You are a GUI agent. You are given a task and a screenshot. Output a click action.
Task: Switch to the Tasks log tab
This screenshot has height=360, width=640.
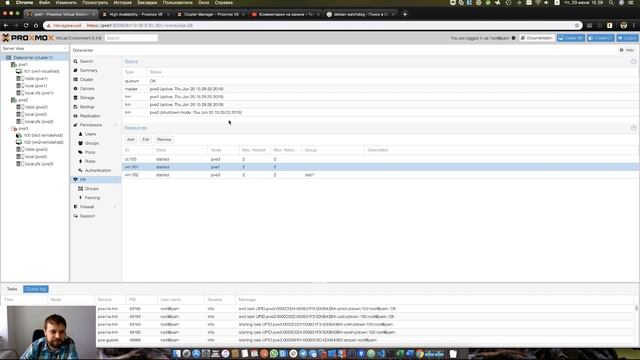pos(12,289)
